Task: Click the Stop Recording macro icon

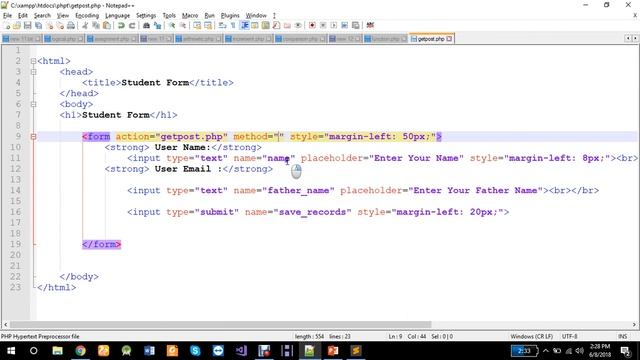Action: point(323,25)
